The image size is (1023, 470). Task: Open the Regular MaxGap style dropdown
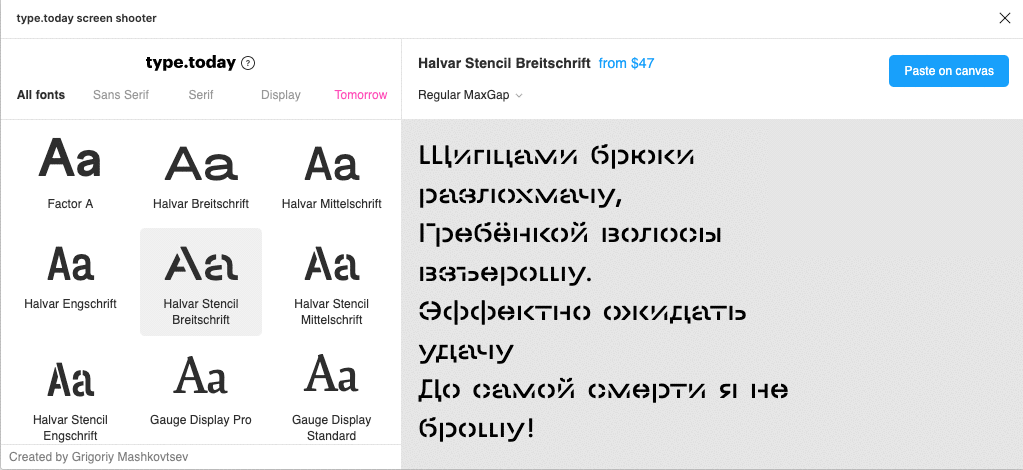pyautogui.click(x=470, y=95)
